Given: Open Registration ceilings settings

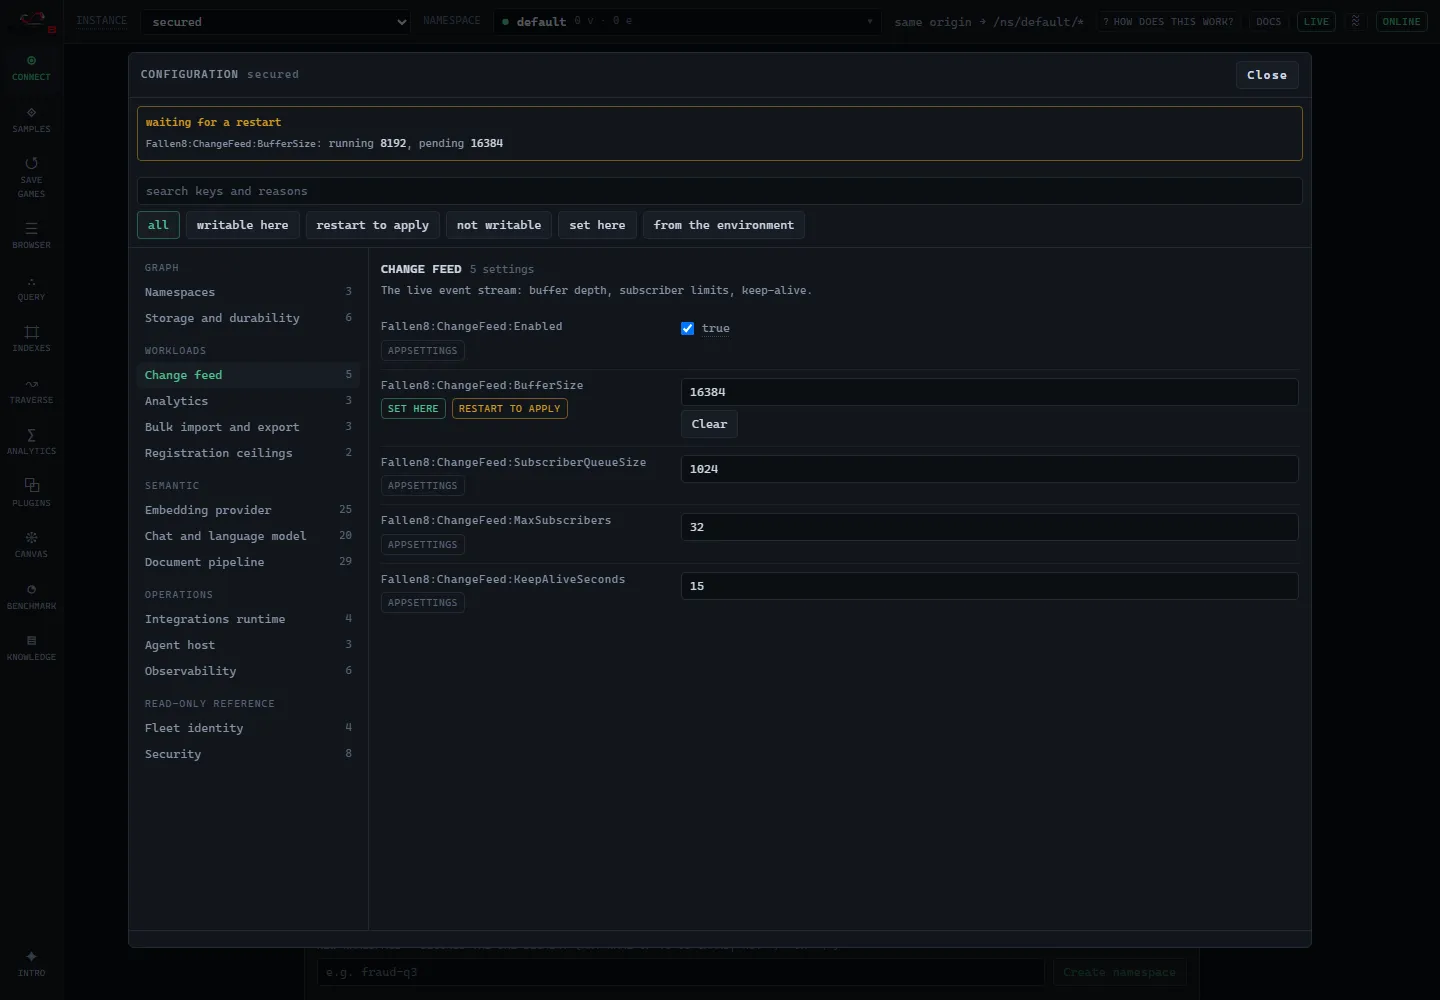Looking at the screenshot, I should point(248,453).
